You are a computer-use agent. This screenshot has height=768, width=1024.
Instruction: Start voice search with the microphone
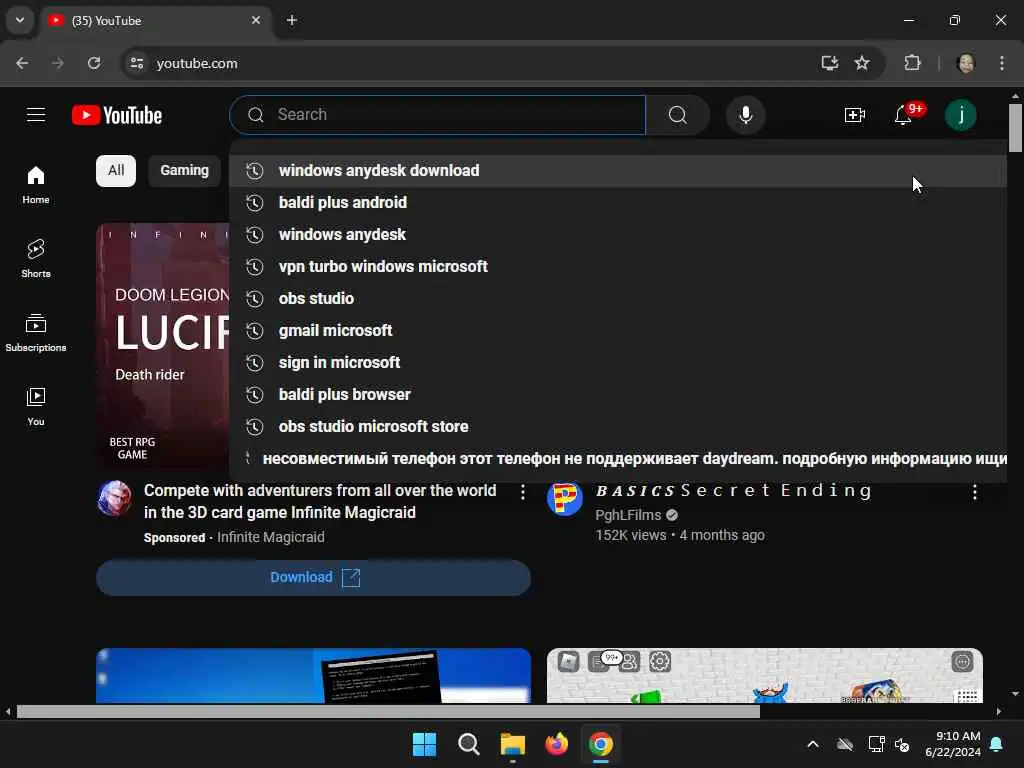745,115
